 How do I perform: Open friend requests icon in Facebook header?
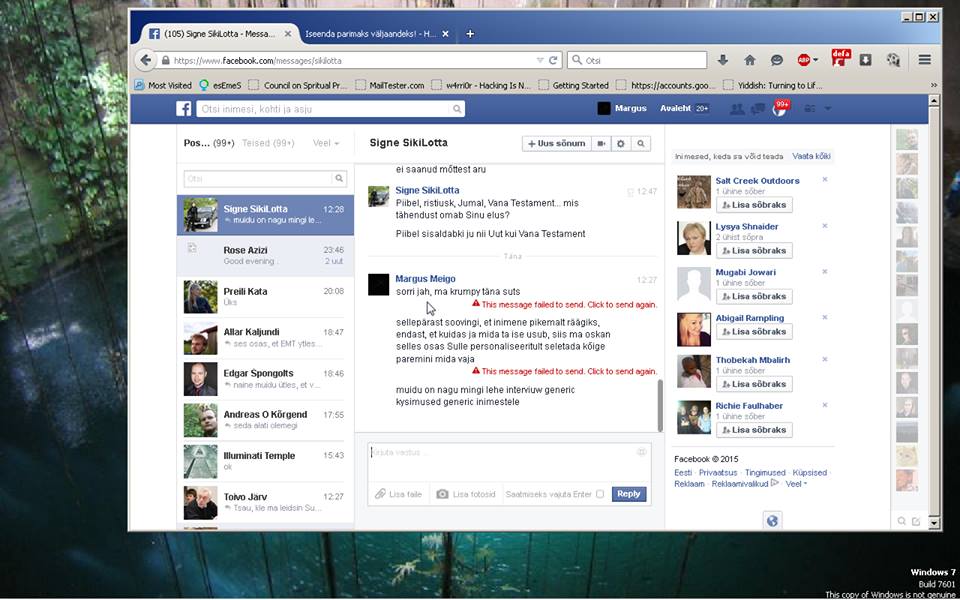737,109
